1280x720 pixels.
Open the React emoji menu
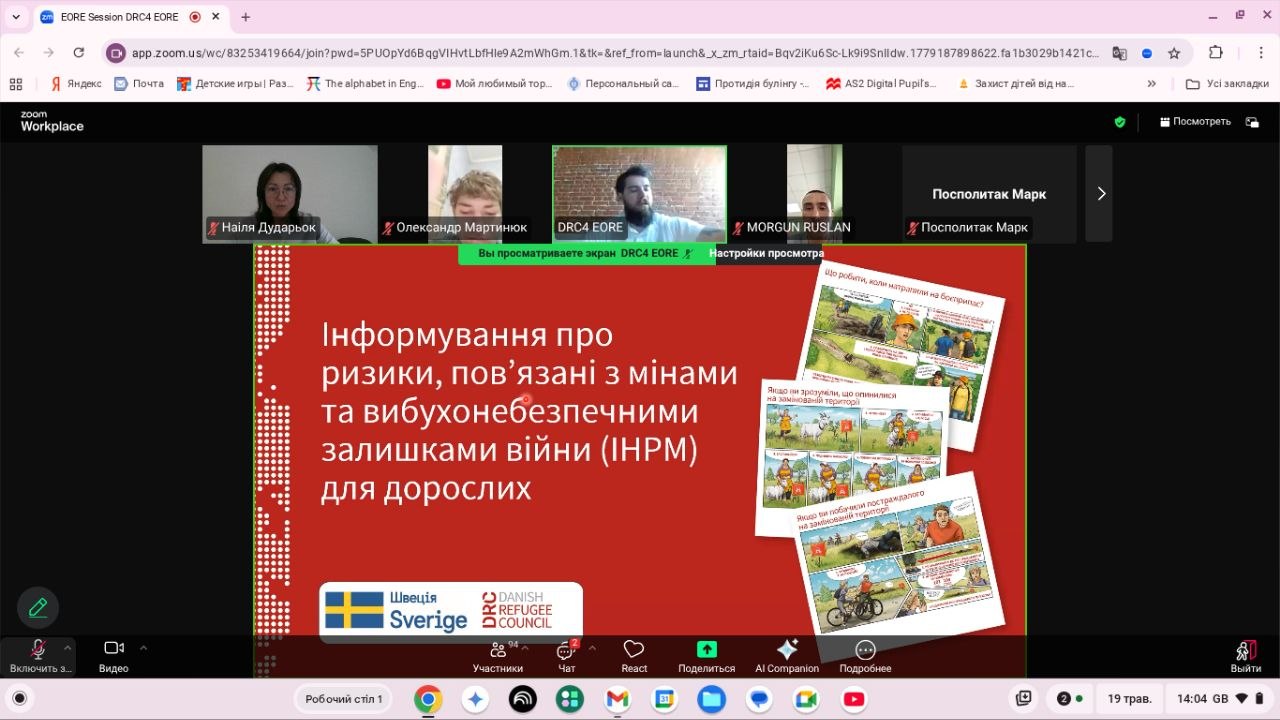click(x=633, y=649)
